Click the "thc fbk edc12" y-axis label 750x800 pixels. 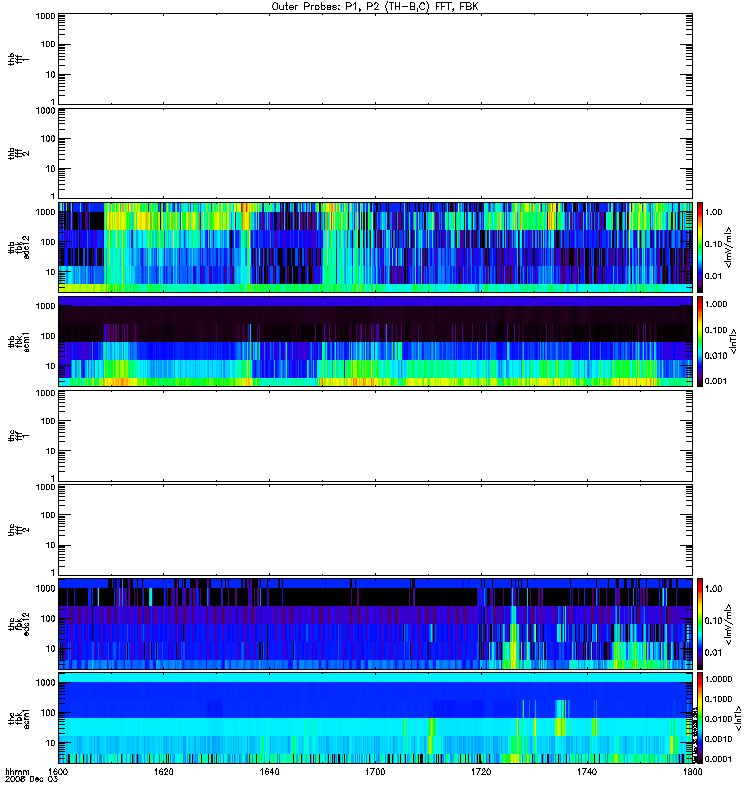pyautogui.click(x=19, y=624)
